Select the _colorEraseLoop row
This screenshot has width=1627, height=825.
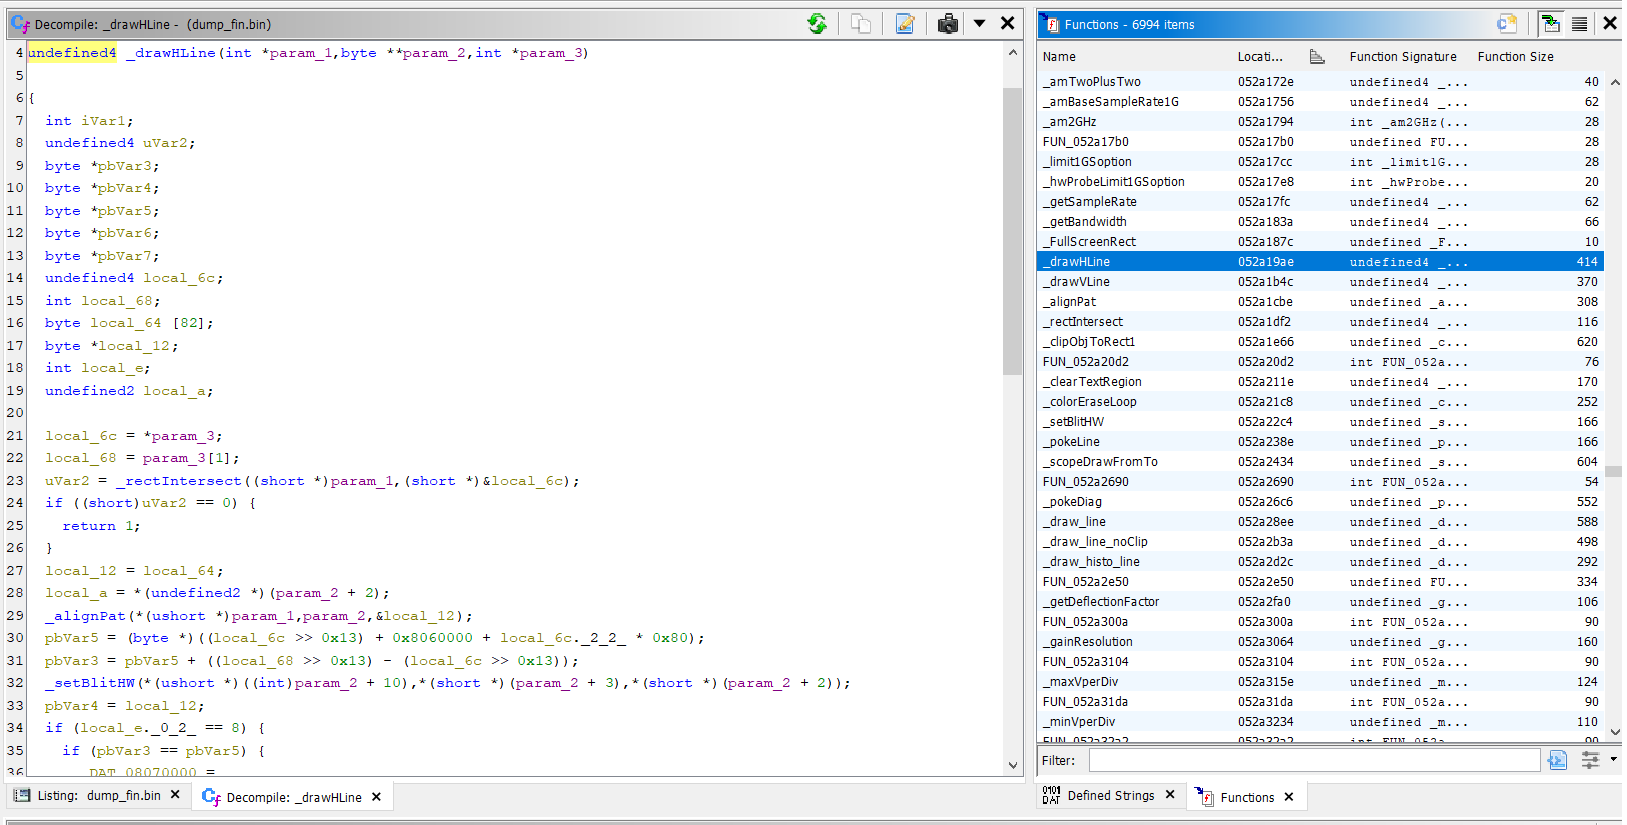(1320, 402)
